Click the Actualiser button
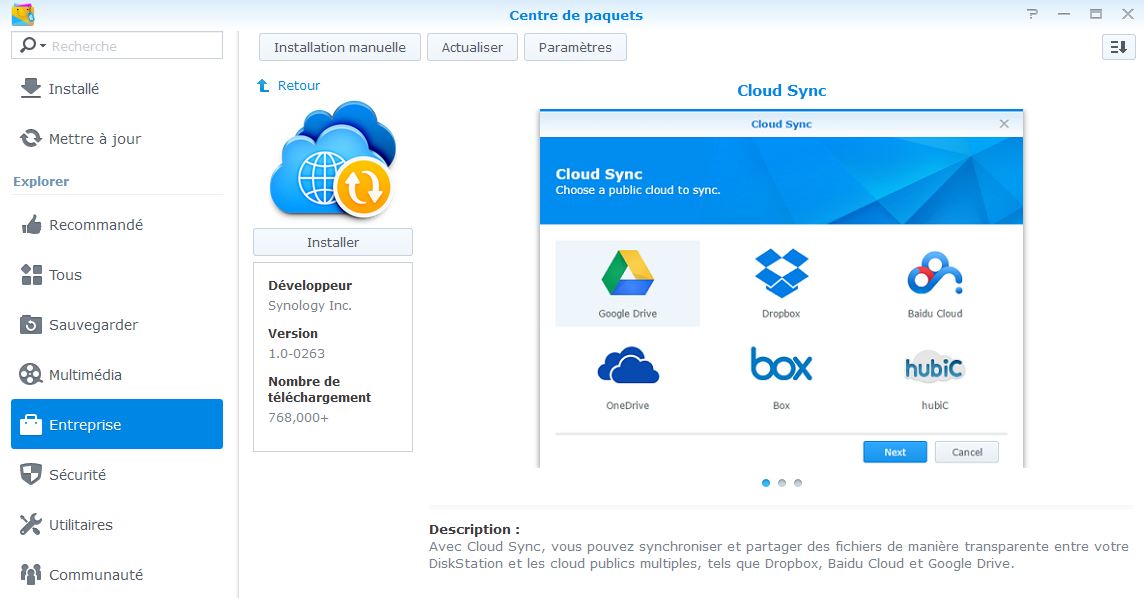1144x598 pixels. click(472, 47)
